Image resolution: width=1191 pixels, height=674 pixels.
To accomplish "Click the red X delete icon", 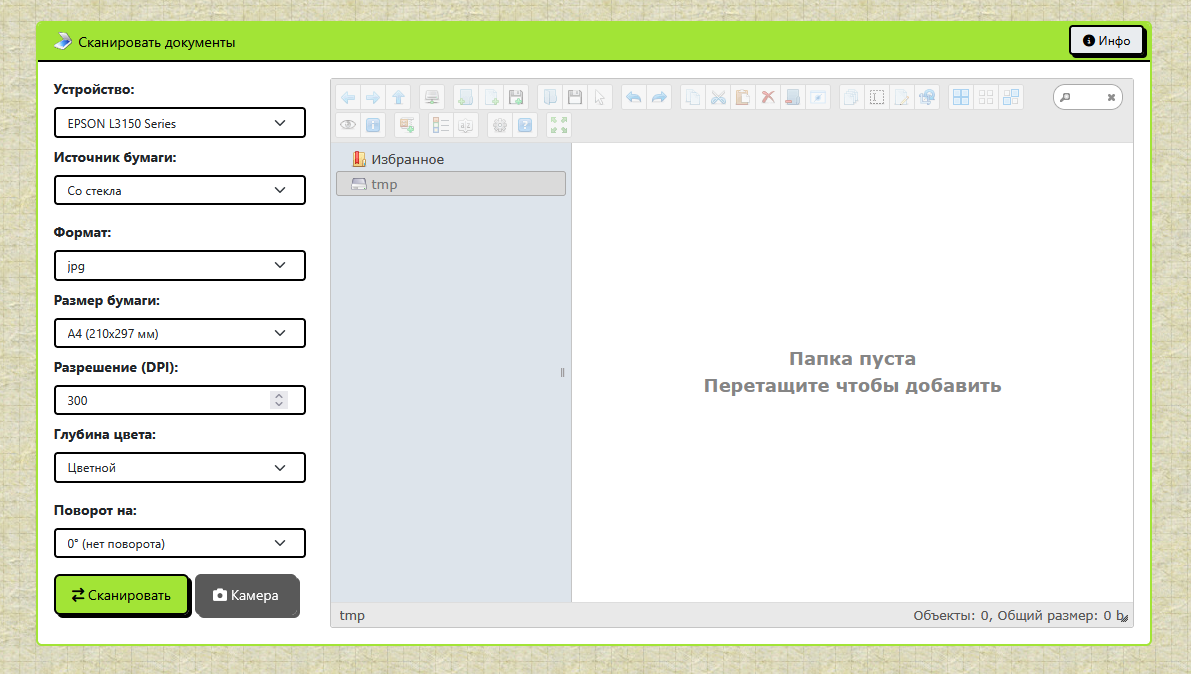I will tap(768, 97).
